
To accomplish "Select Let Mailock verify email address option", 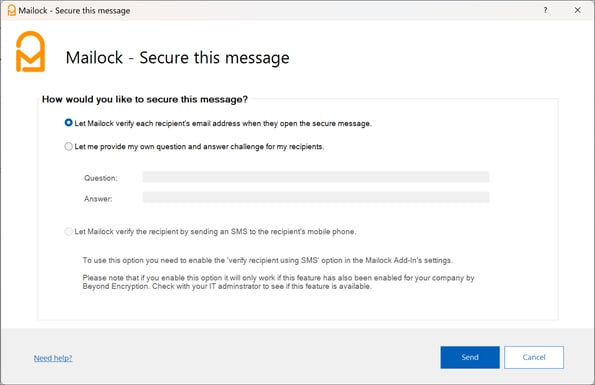I will click(68, 123).
